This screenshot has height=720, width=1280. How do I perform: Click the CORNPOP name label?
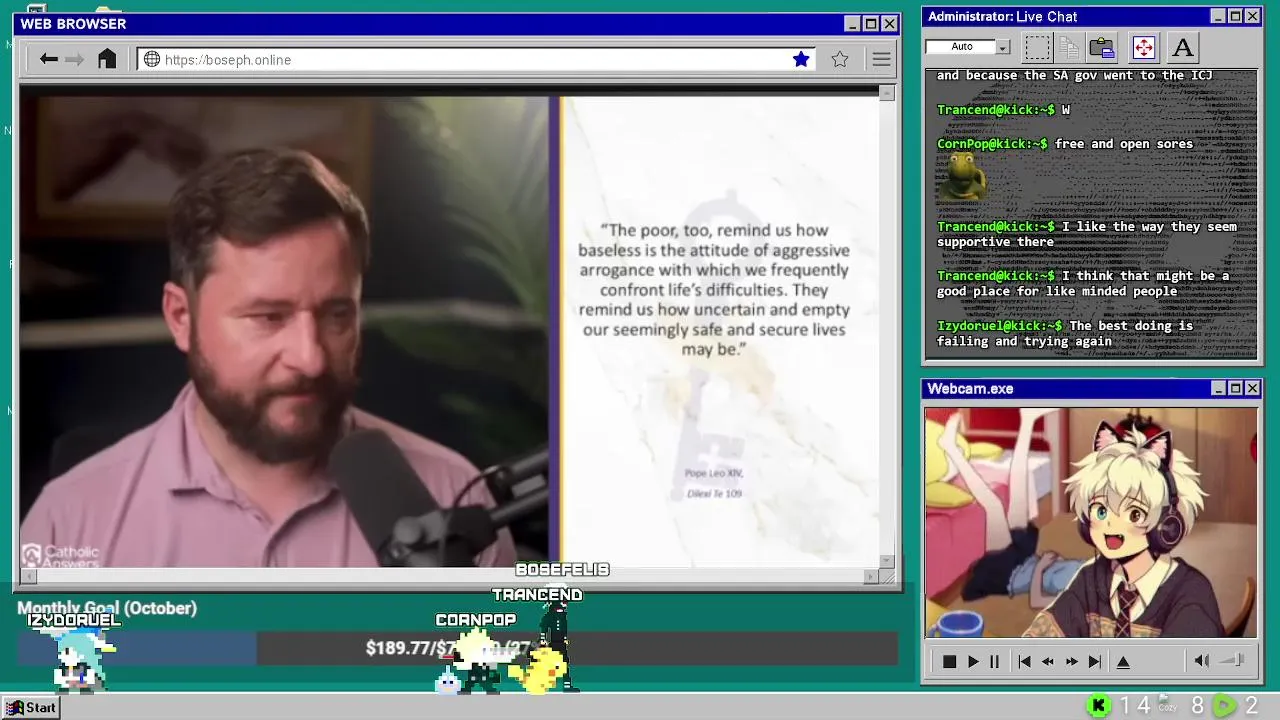(x=476, y=620)
